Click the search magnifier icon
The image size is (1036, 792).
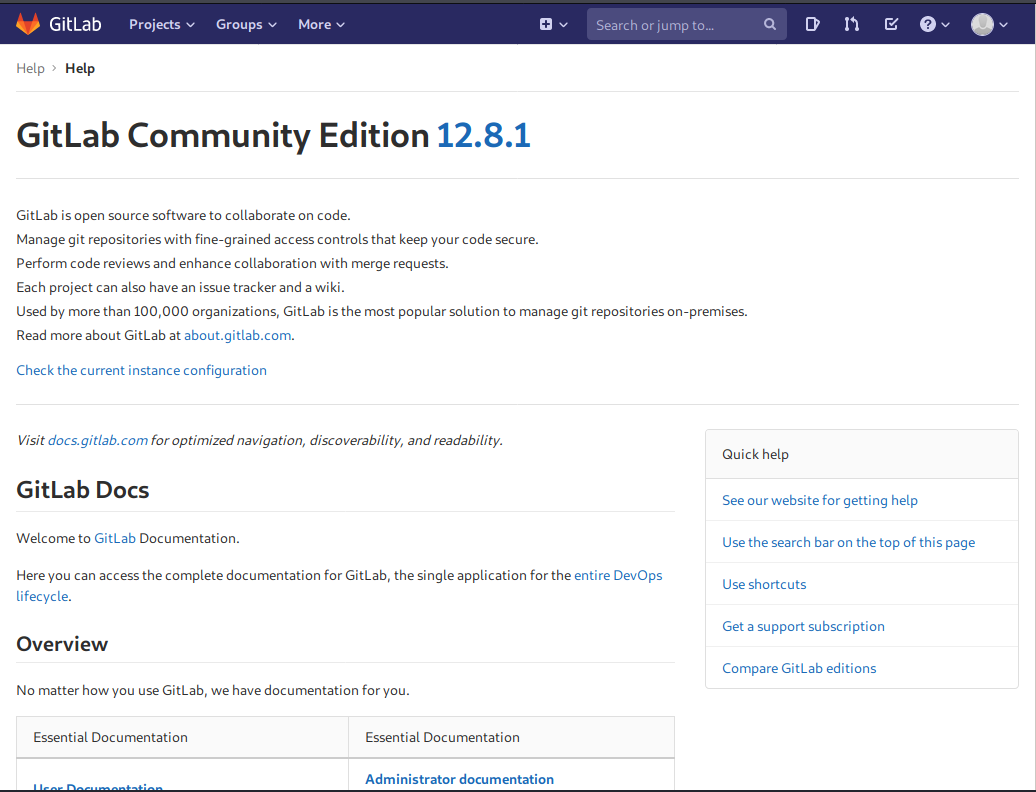coord(770,25)
